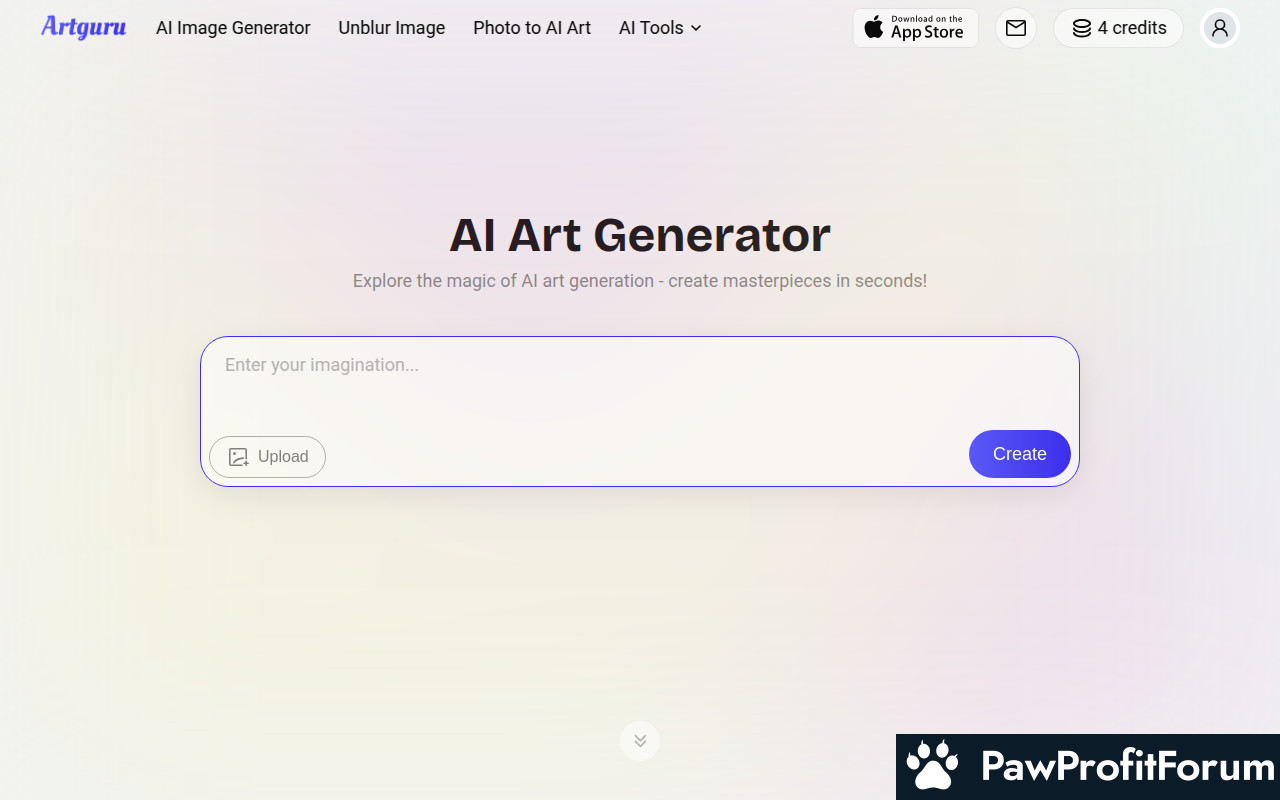Open the AI Tools menu
This screenshot has width=1280, height=800.
[x=660, y=28]
